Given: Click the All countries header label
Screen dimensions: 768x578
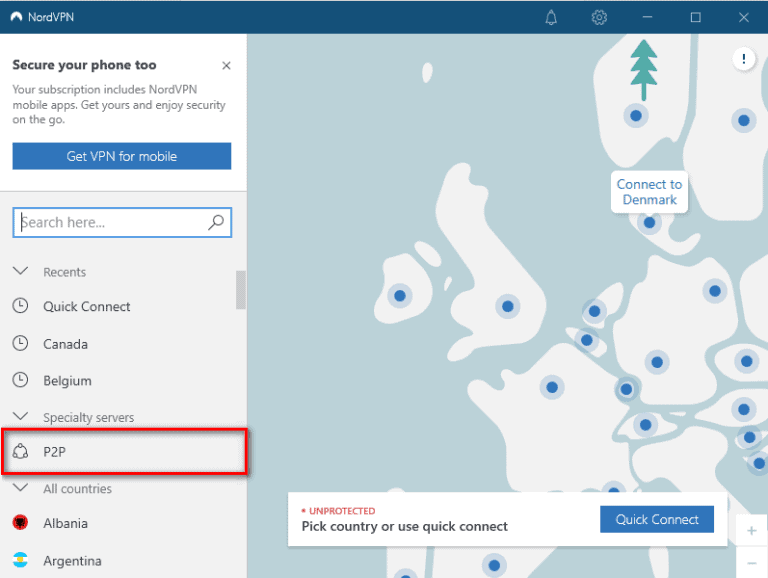Looking at the screenshot, I should (x=77, y=489).
